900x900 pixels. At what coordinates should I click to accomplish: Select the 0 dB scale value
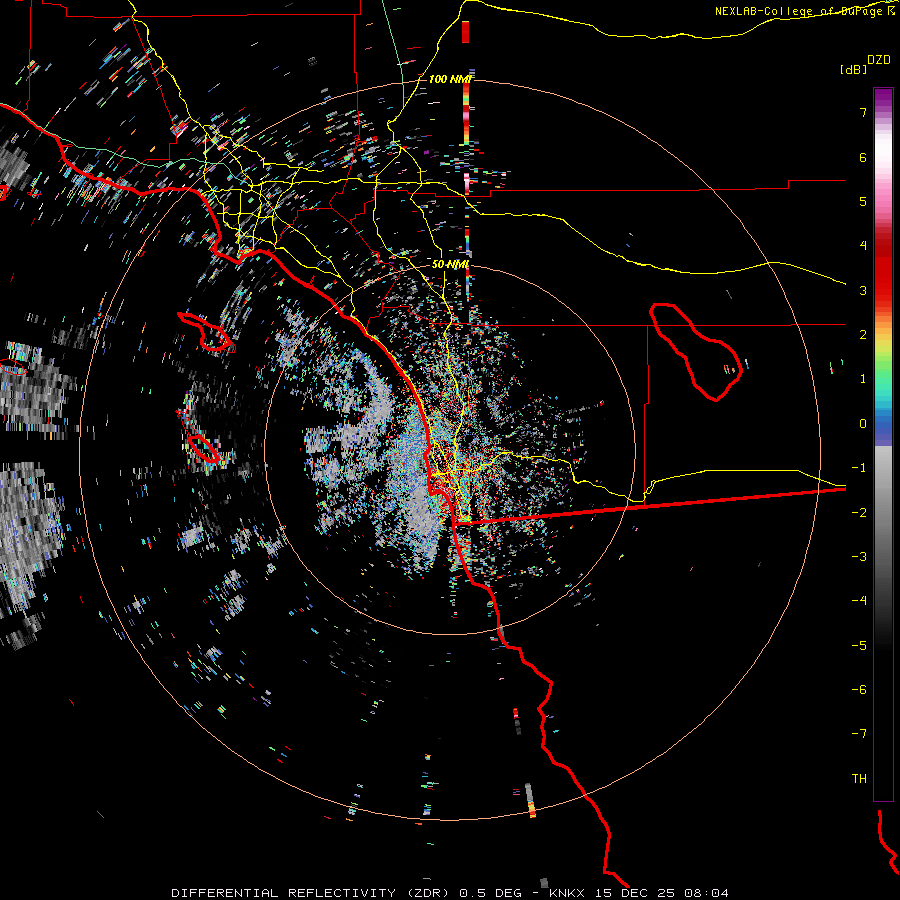pos(863,424)
